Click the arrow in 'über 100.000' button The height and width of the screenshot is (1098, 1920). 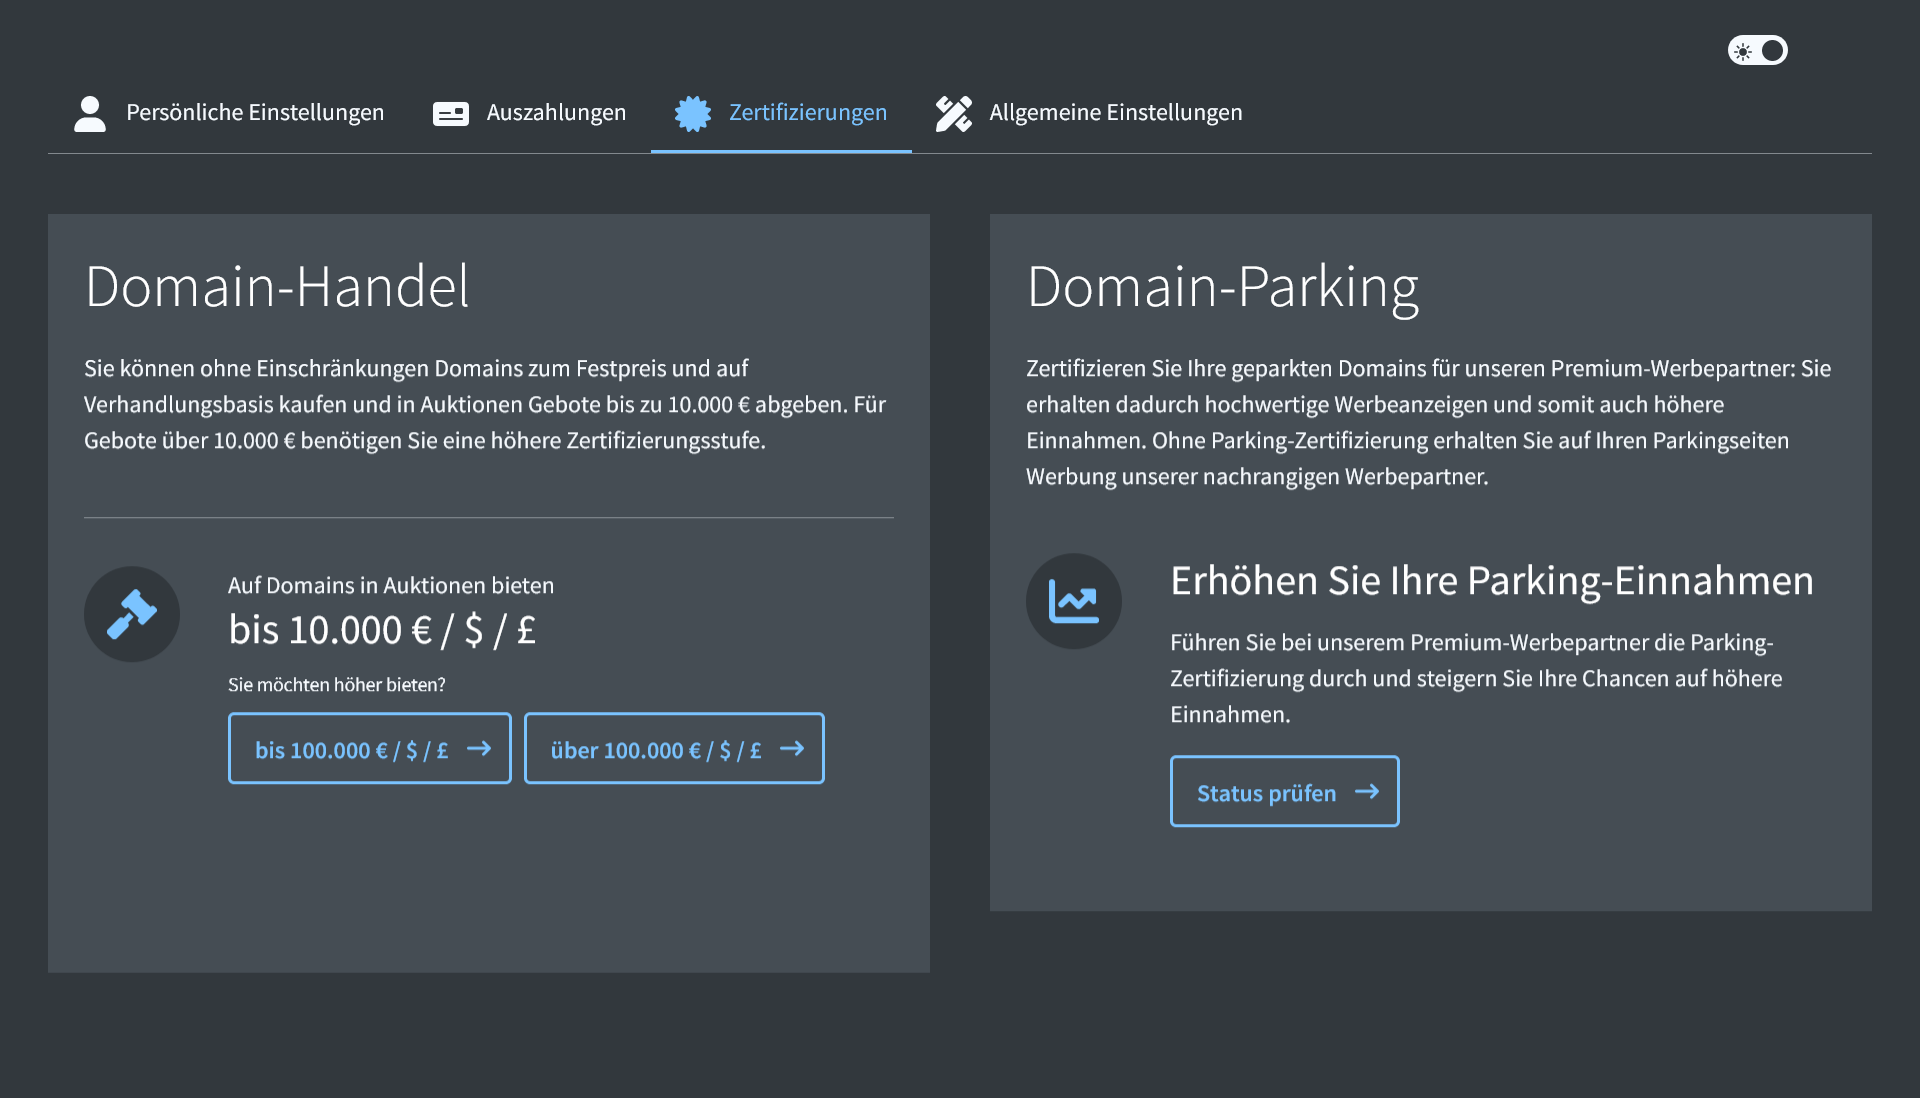coord(792,748)
